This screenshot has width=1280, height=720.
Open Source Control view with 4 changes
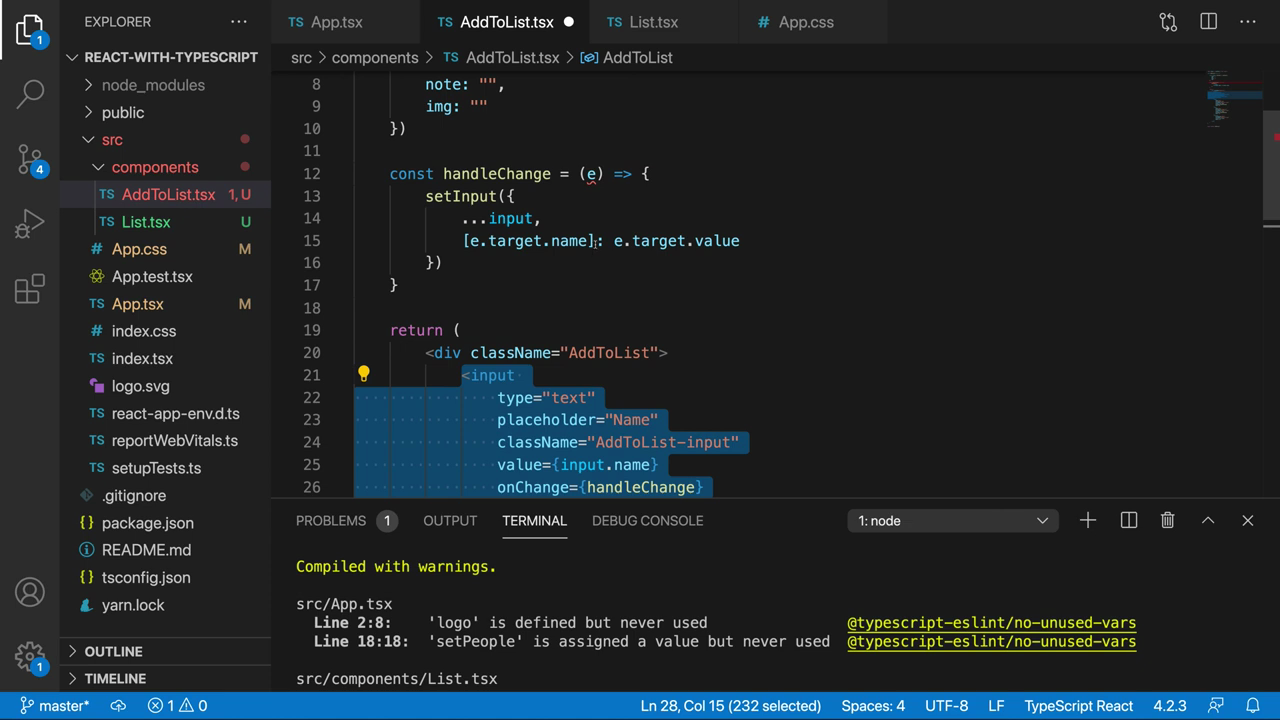tap(30, 159)
